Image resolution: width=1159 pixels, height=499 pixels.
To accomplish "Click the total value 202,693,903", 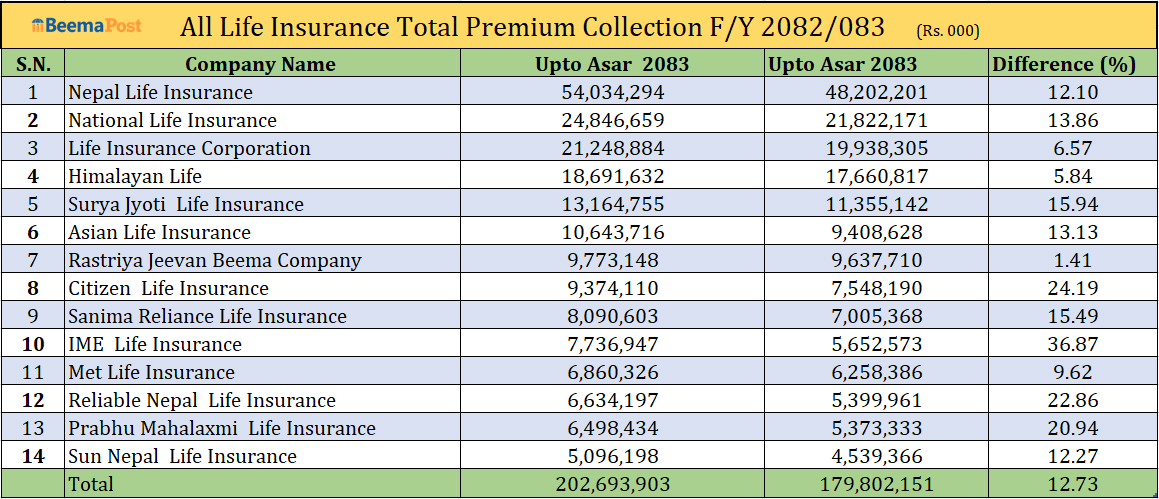I will point(612,485).
